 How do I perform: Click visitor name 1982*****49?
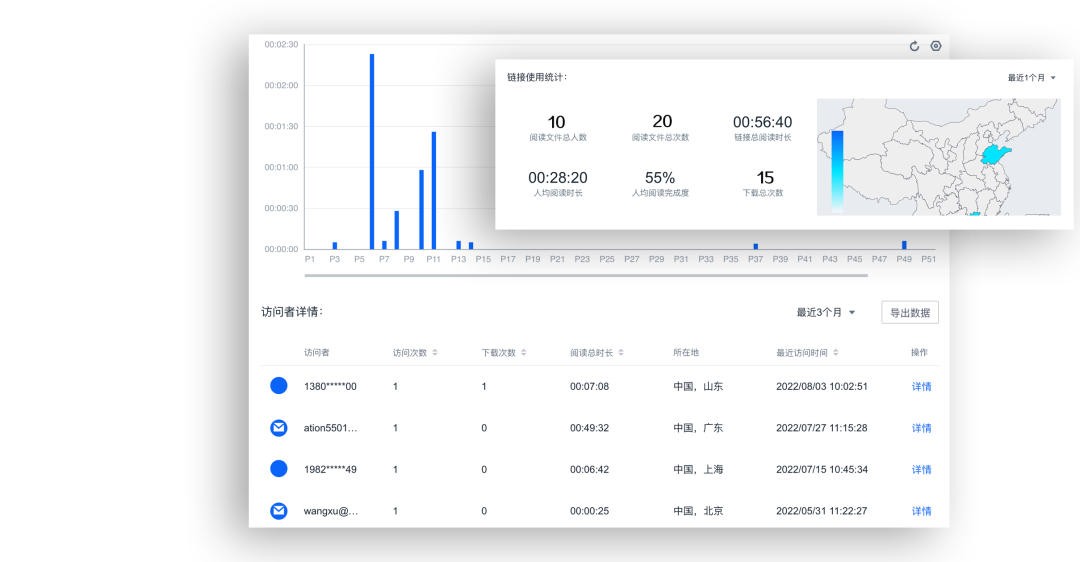point(331,469)
